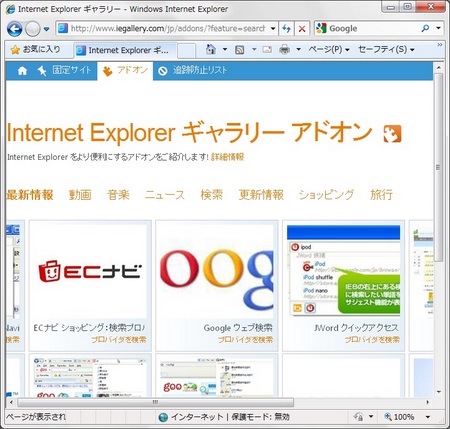Click the gallery home icon
The width and height of the screenshot is (450, 429).
click(22, 71)
